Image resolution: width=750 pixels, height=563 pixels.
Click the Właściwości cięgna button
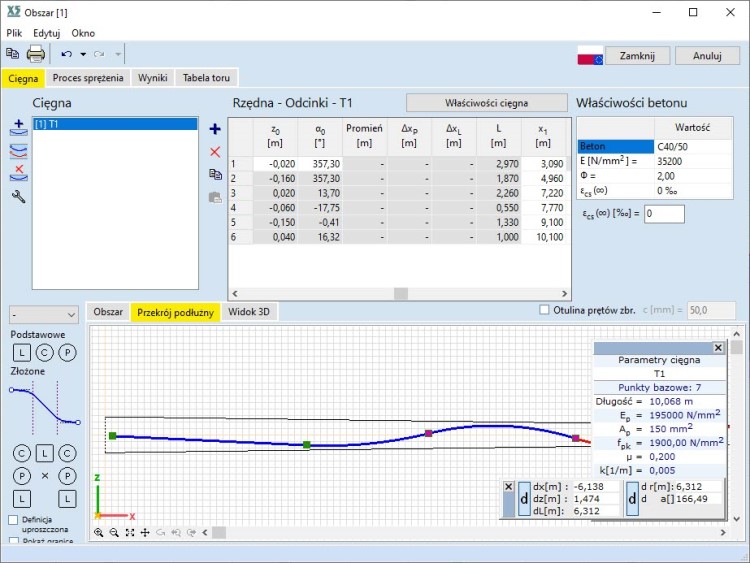[486, 102]
